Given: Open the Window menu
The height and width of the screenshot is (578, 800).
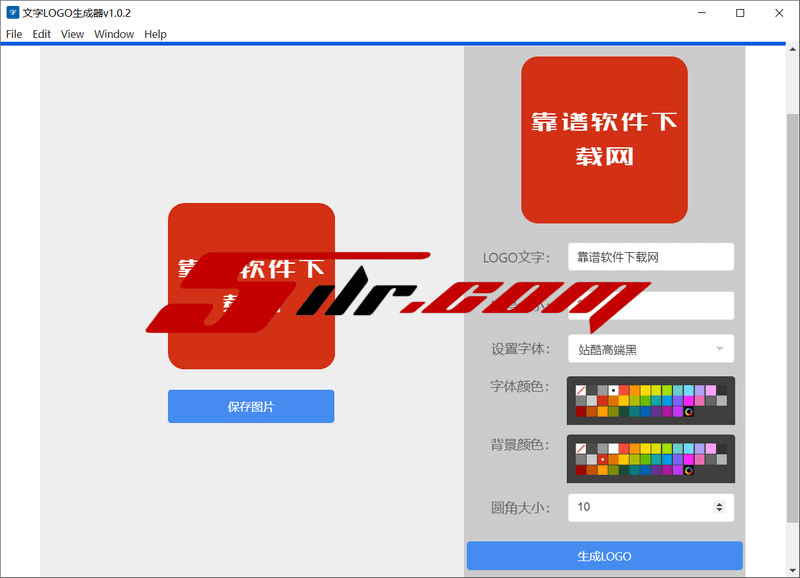Looking at the screenshot, I should coord(114,34).
